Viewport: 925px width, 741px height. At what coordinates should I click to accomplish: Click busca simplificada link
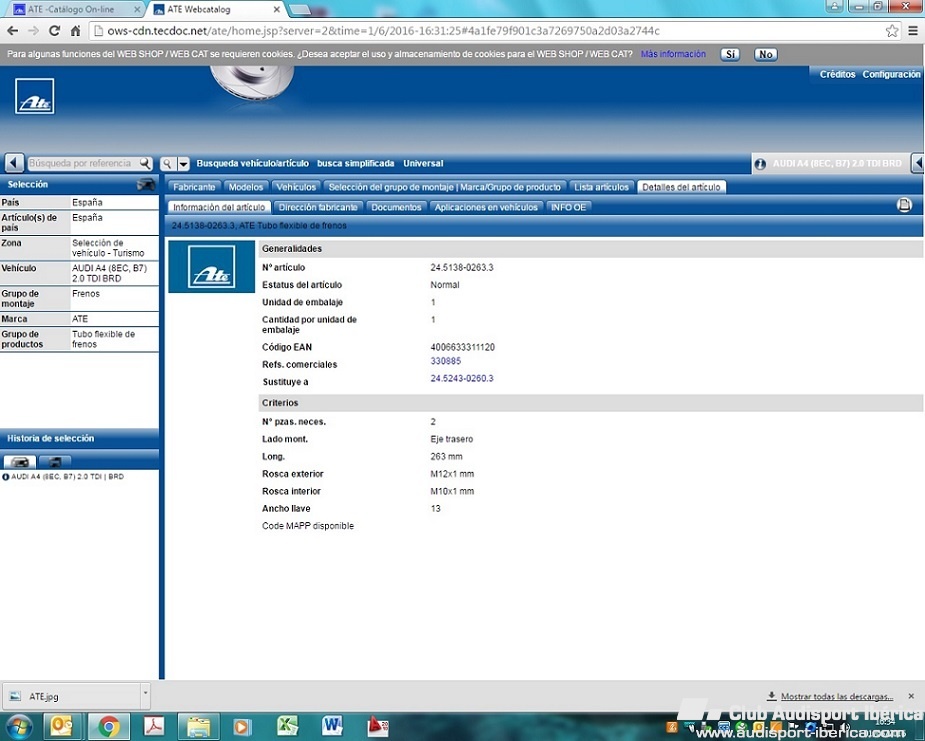click(x=356, y=163)
